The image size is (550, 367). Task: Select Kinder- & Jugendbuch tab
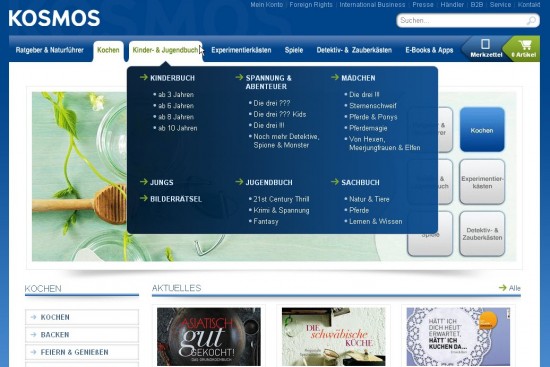[x=165, y=50]
